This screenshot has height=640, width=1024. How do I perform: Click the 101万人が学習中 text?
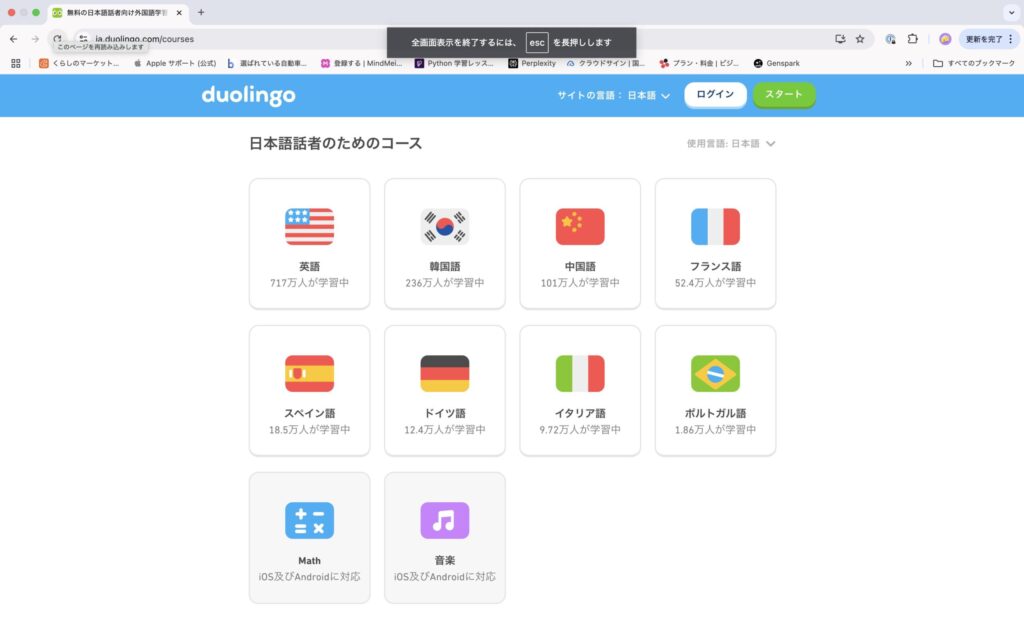pos(580,283)
